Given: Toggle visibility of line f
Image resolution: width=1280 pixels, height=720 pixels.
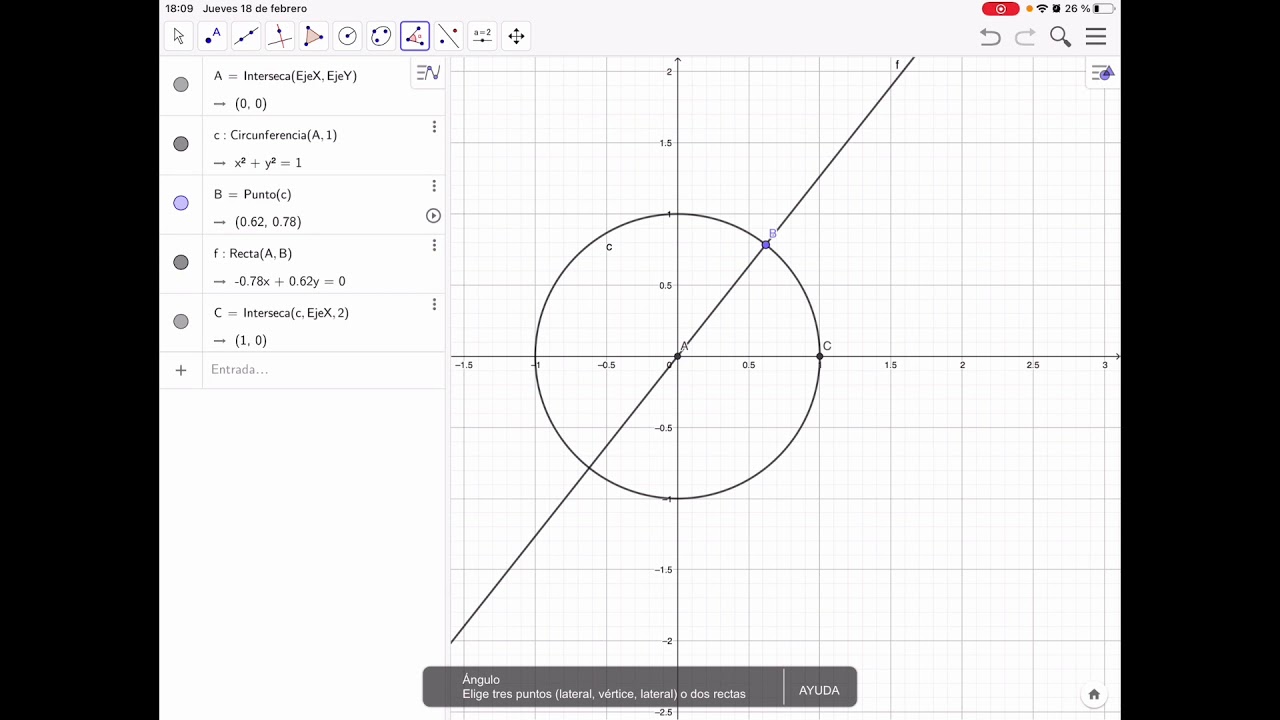Looking at the screenshot, I should [x=181, y=262].
